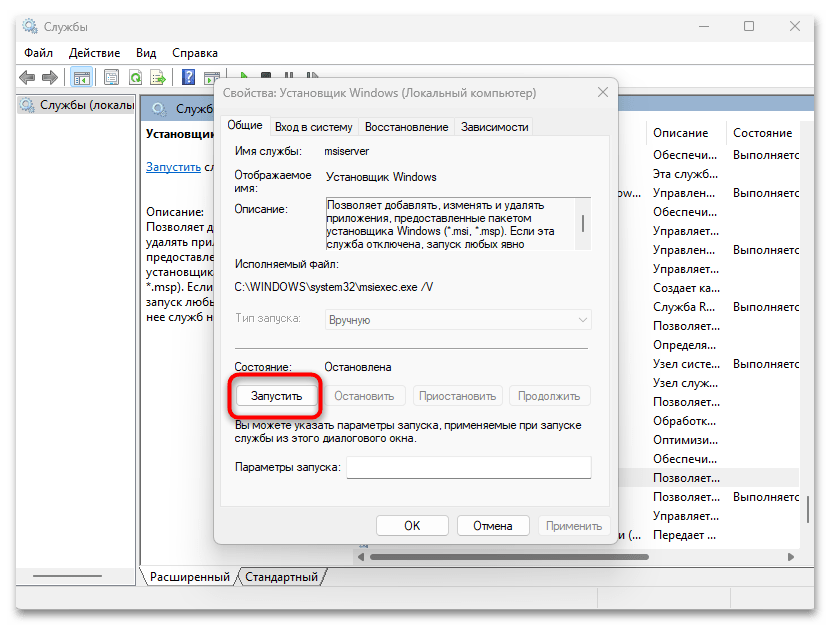
Task: Confirm the dialog with OK
Action: 412,525
